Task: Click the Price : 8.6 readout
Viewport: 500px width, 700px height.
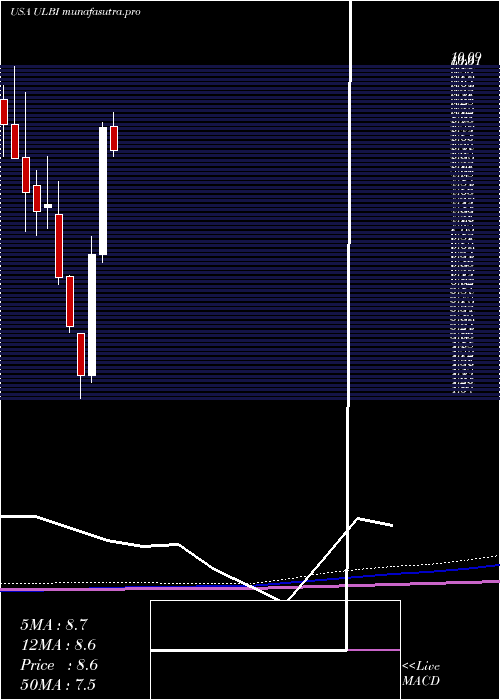Action: [x=59, y=665]
